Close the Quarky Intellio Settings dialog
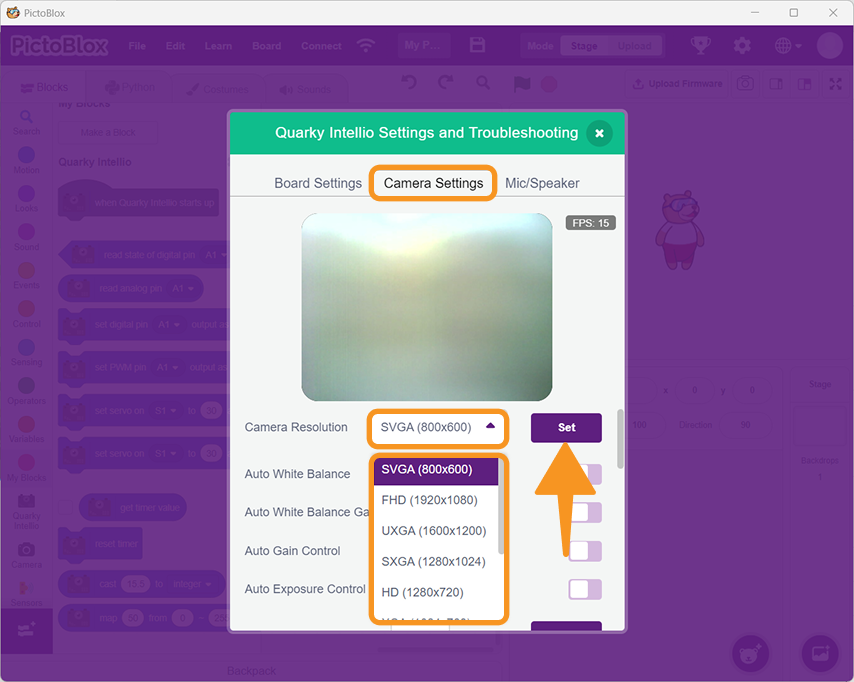854x682 pixels. tap(598, 133)
